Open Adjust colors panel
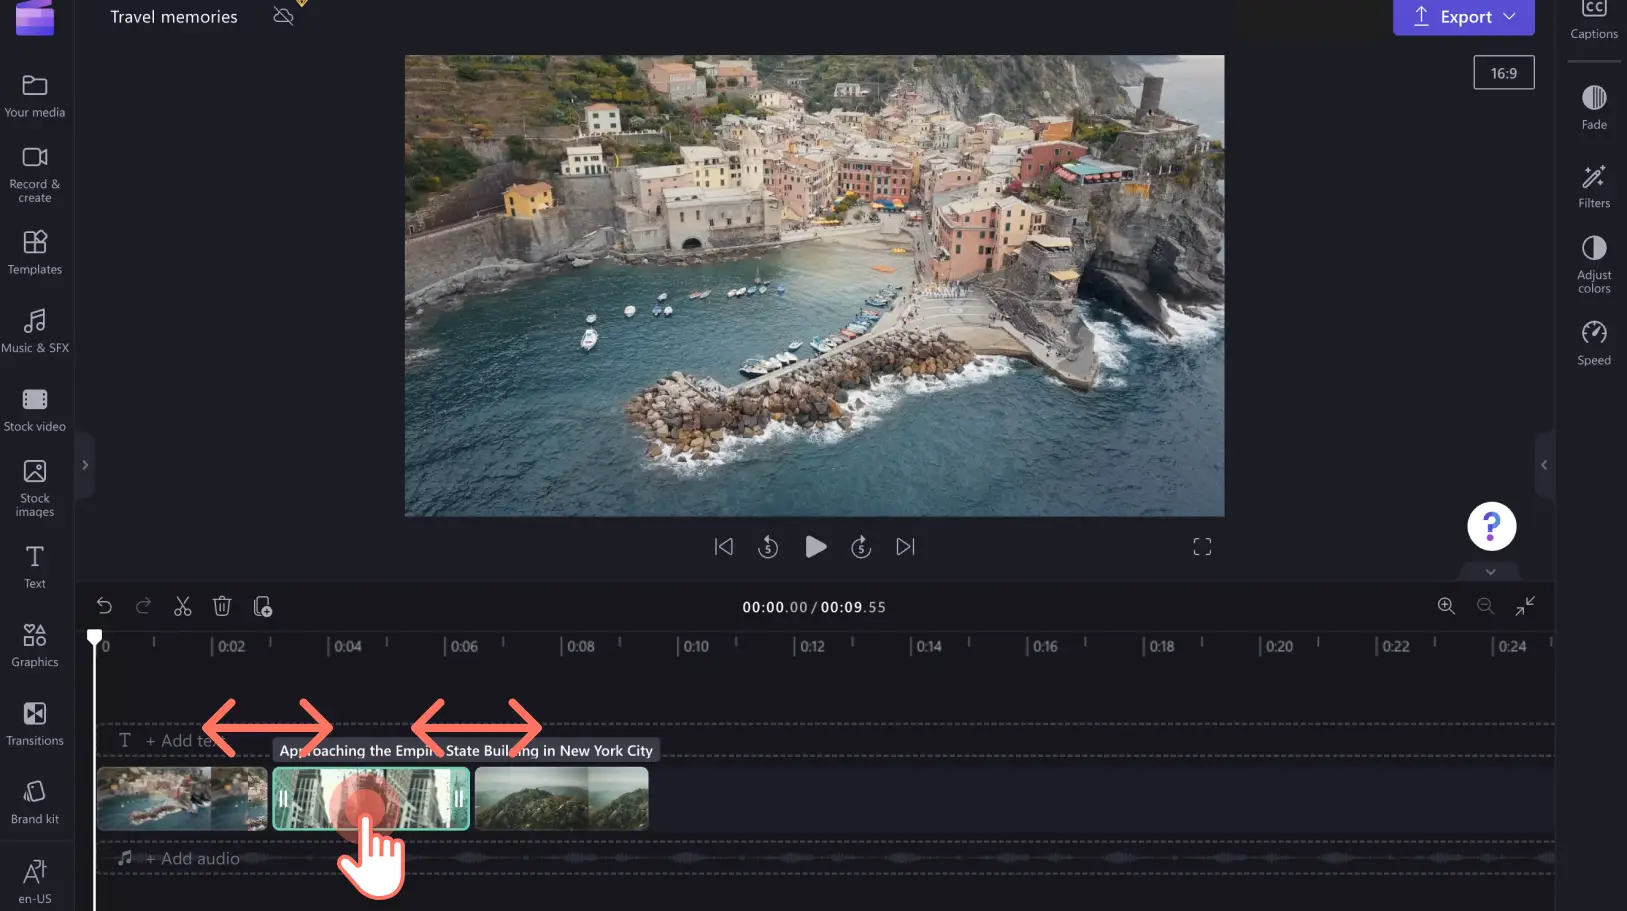Viewport: 1627px width, 911px height. point(1594,264)
